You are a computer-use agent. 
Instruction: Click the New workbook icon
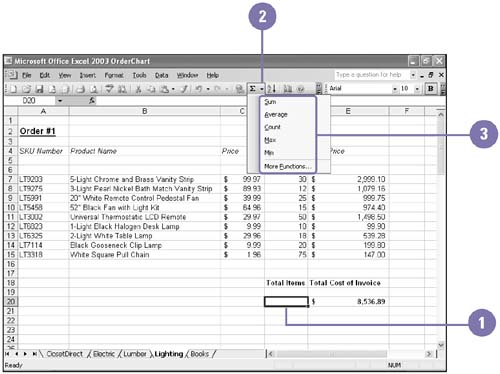point(14,89)
